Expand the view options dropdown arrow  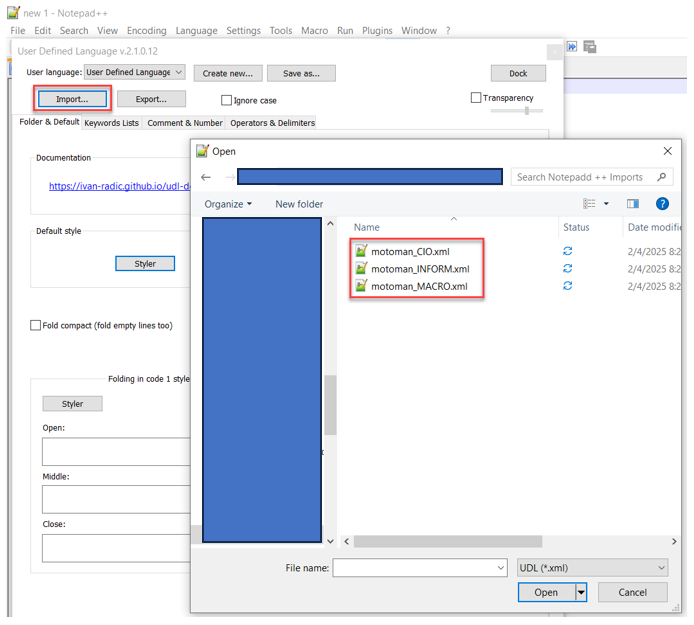point(606,204)
